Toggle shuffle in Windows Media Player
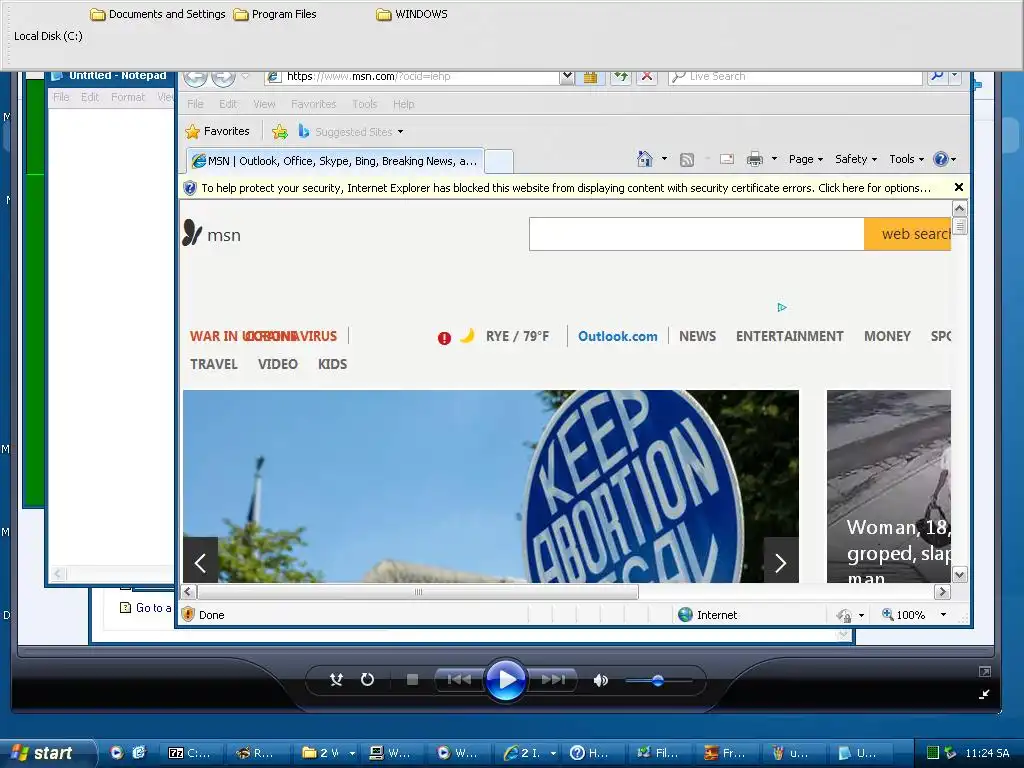1024x768 pixels. (336, 680)
